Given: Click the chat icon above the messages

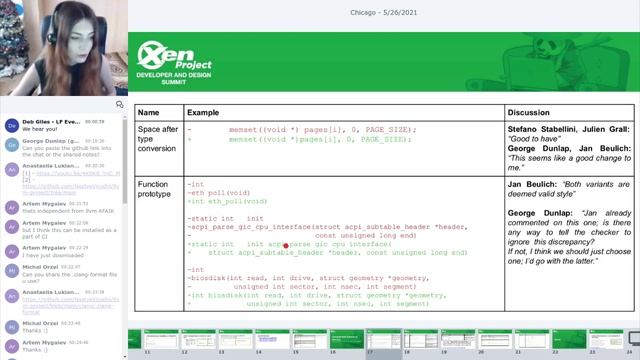Looking at the screenshot, I should click(x=120, y=104).
